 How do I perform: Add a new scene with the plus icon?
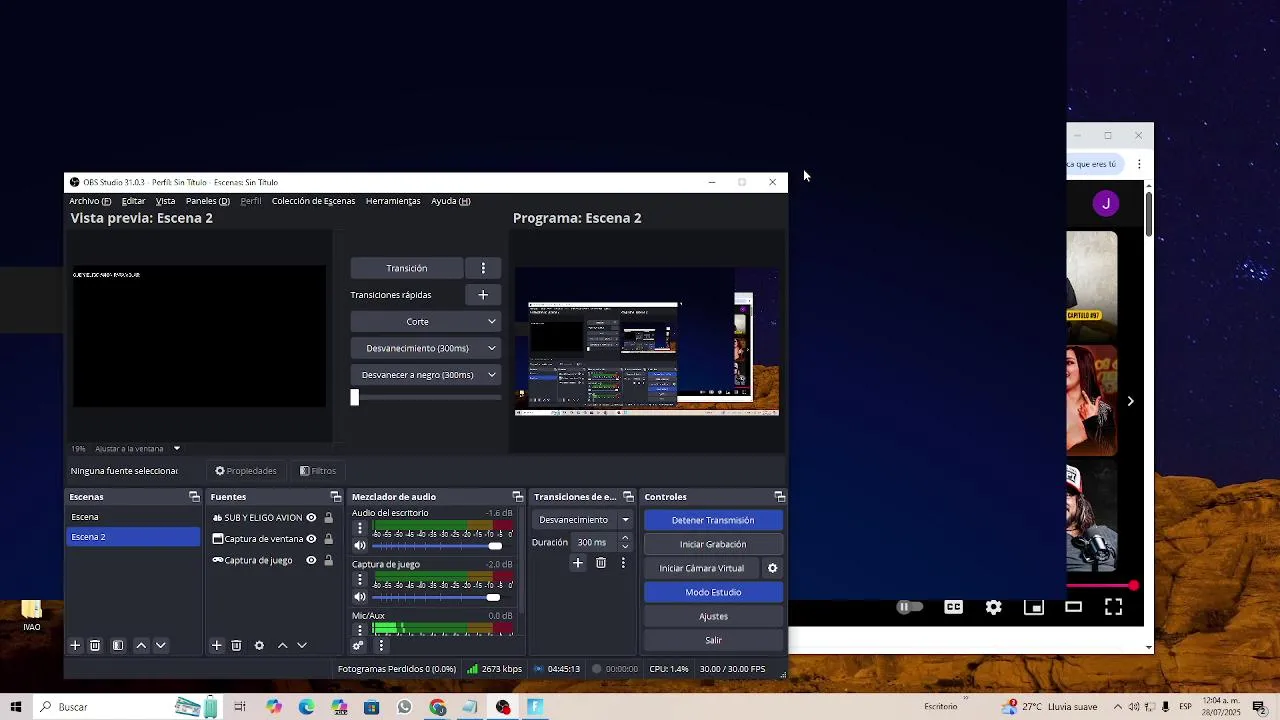(74, 646)
